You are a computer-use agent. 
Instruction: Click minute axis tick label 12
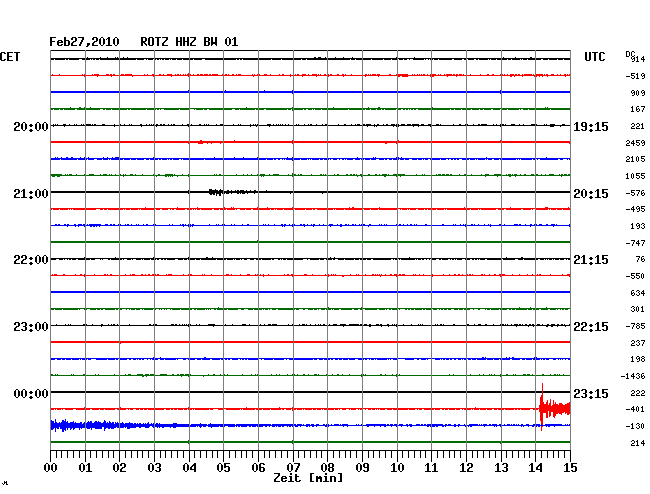pyautogui.click(x=466, y=468)
